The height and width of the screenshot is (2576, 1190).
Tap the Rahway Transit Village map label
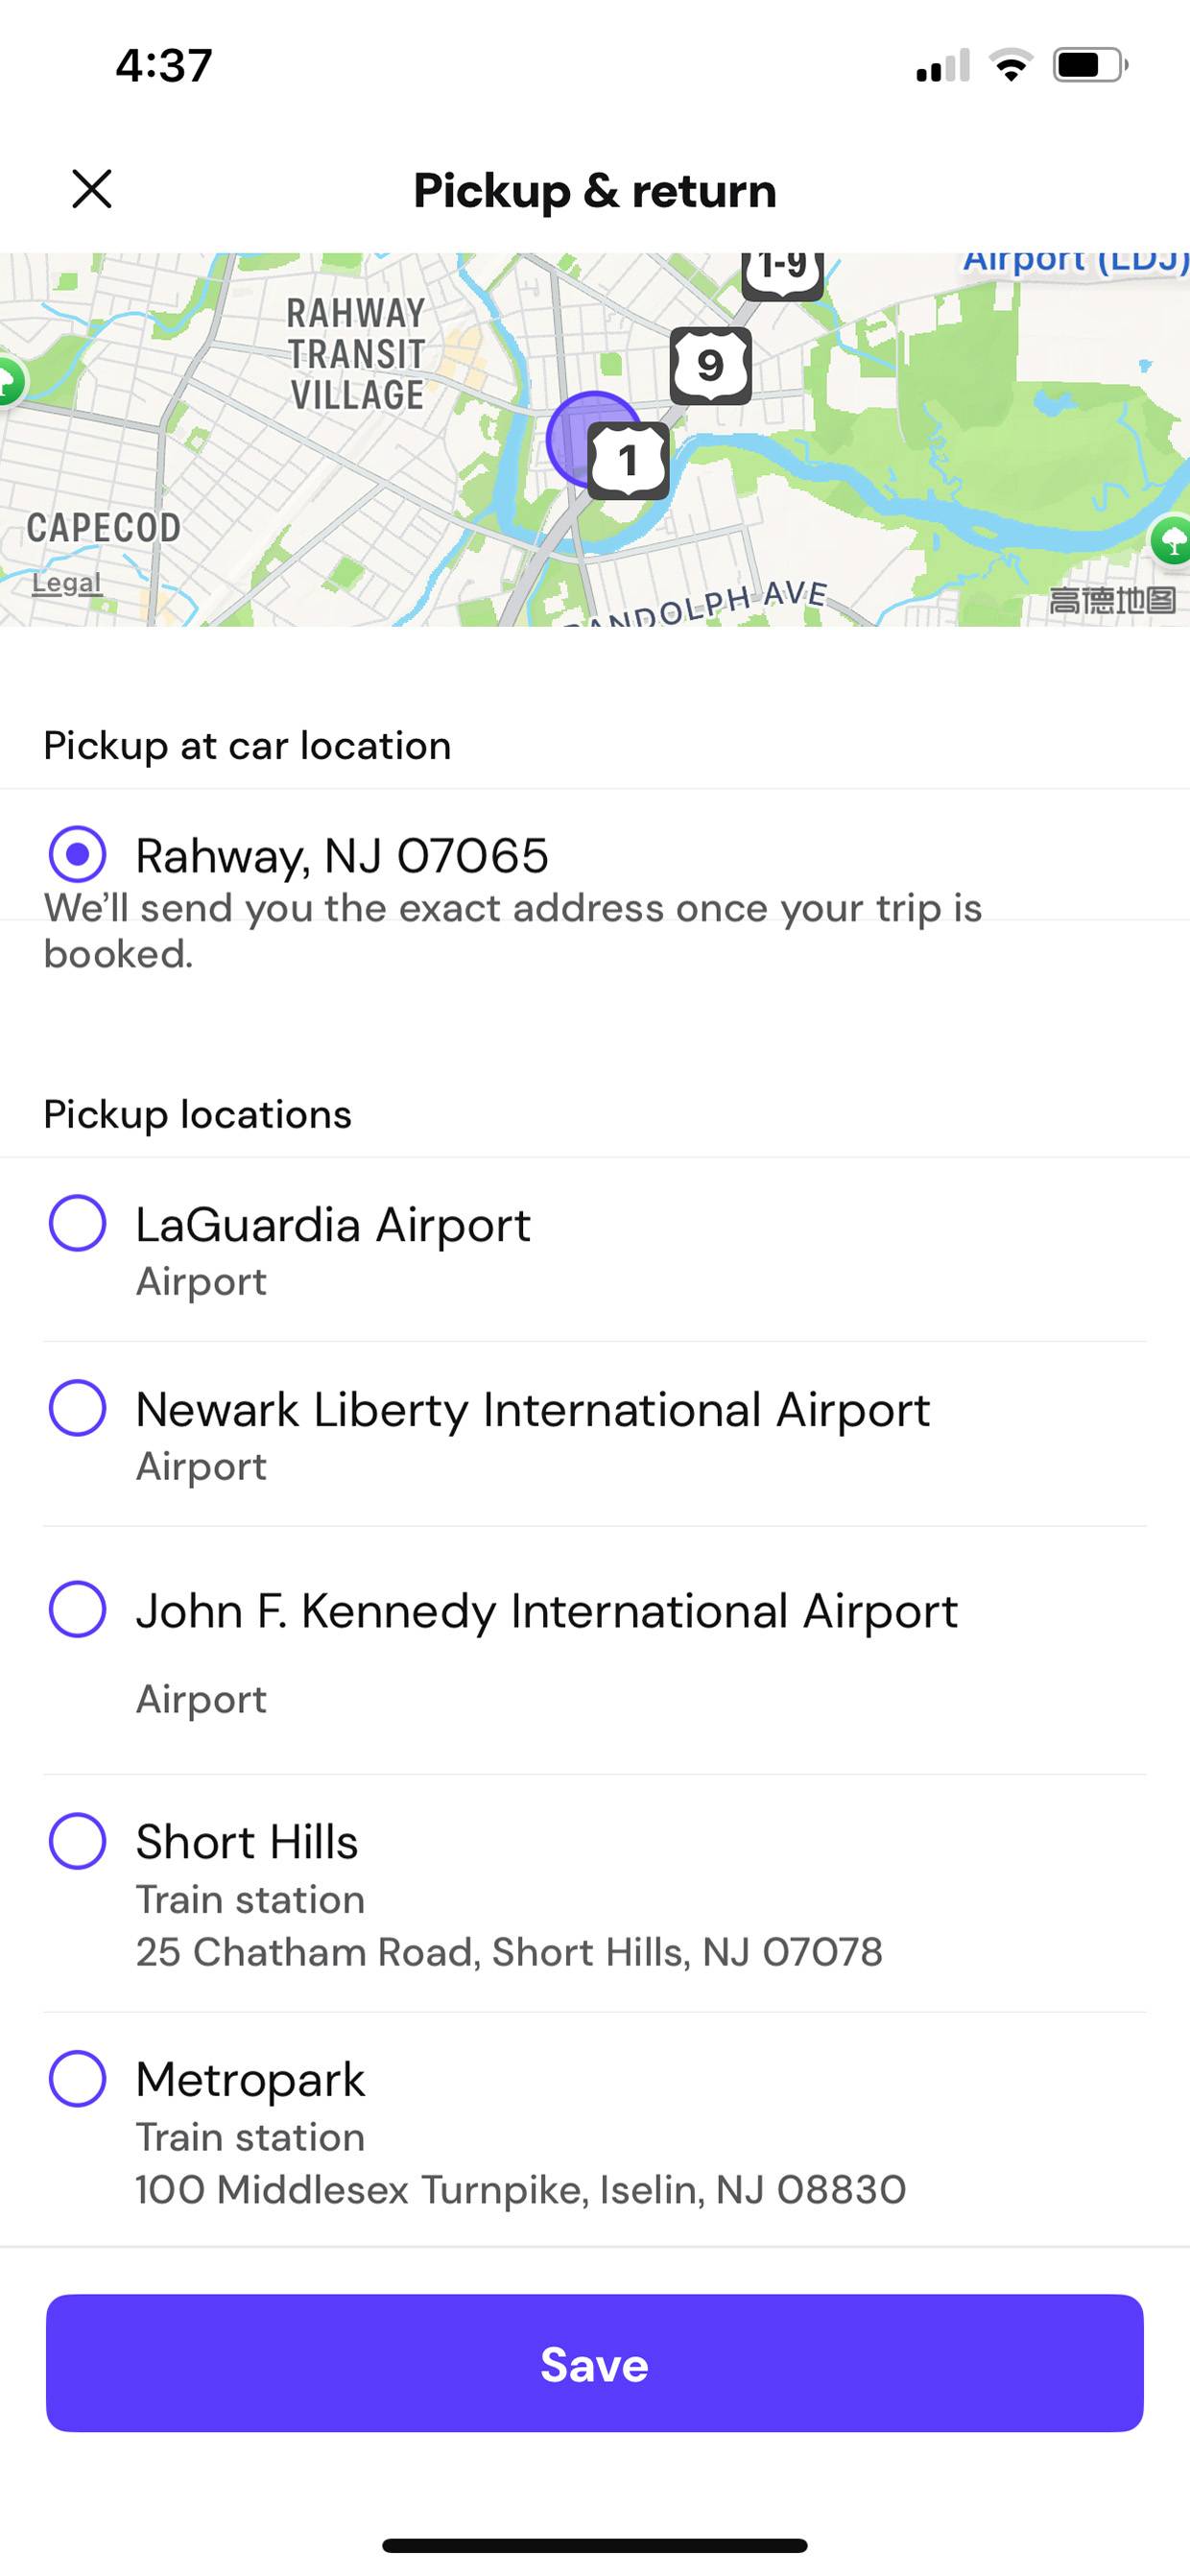click(356, 354)
